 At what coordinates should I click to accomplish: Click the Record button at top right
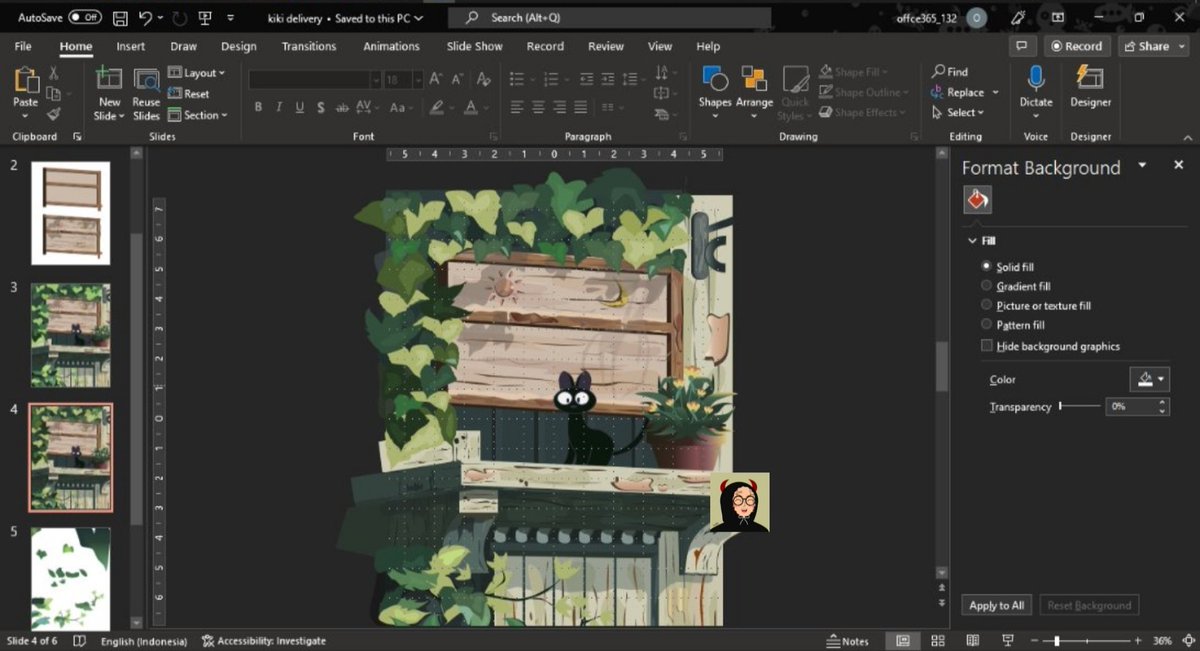[x=1076, y=46]
